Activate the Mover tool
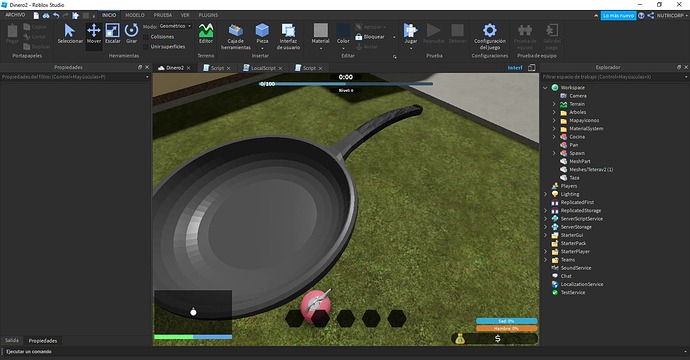 tap(94, 33)
